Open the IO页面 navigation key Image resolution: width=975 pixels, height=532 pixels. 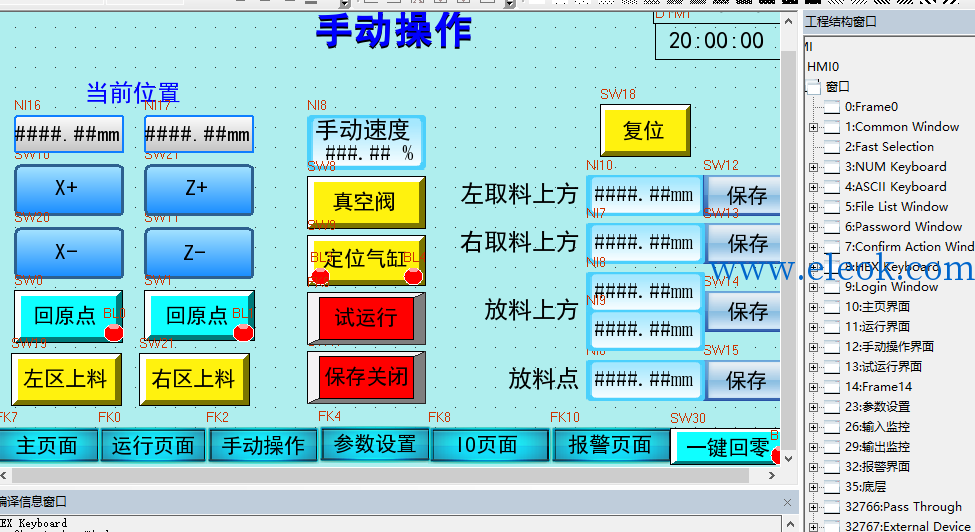pos(490,444)
